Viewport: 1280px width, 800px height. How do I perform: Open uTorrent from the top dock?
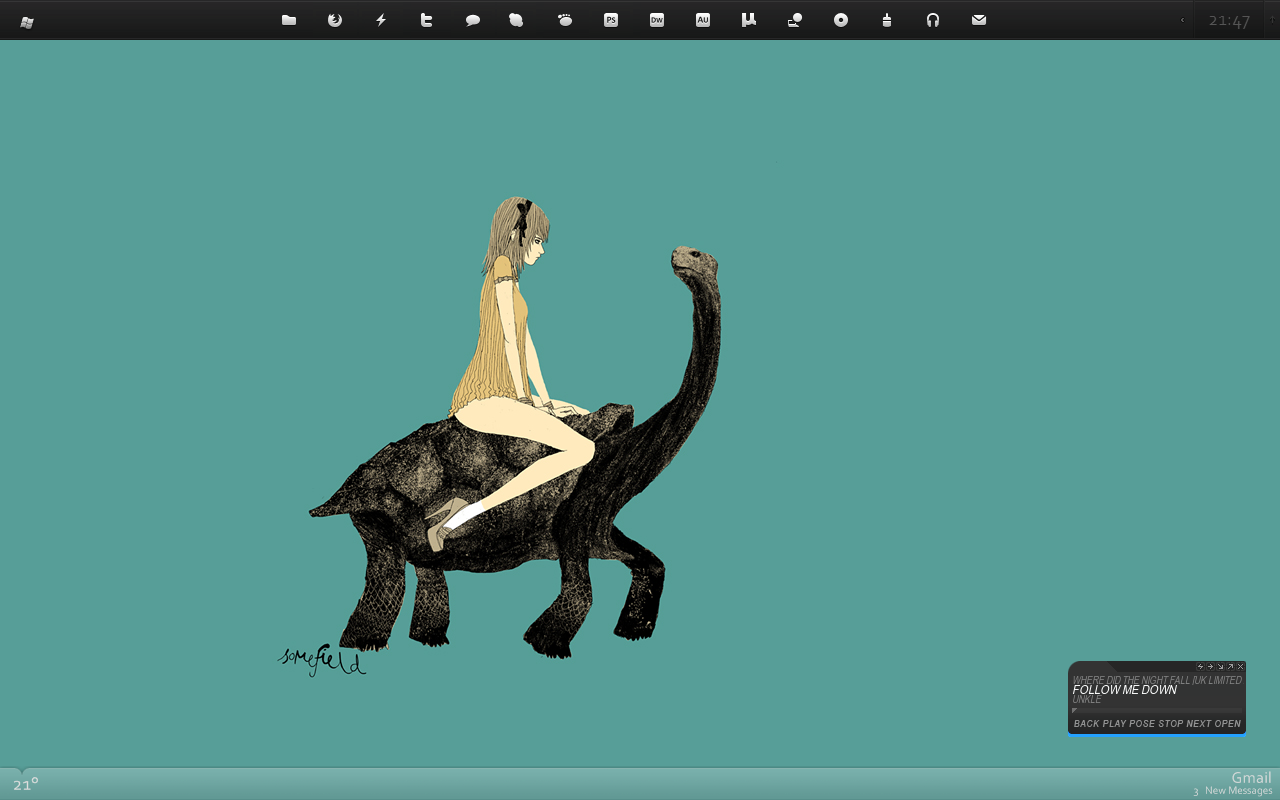pos(749,20)
